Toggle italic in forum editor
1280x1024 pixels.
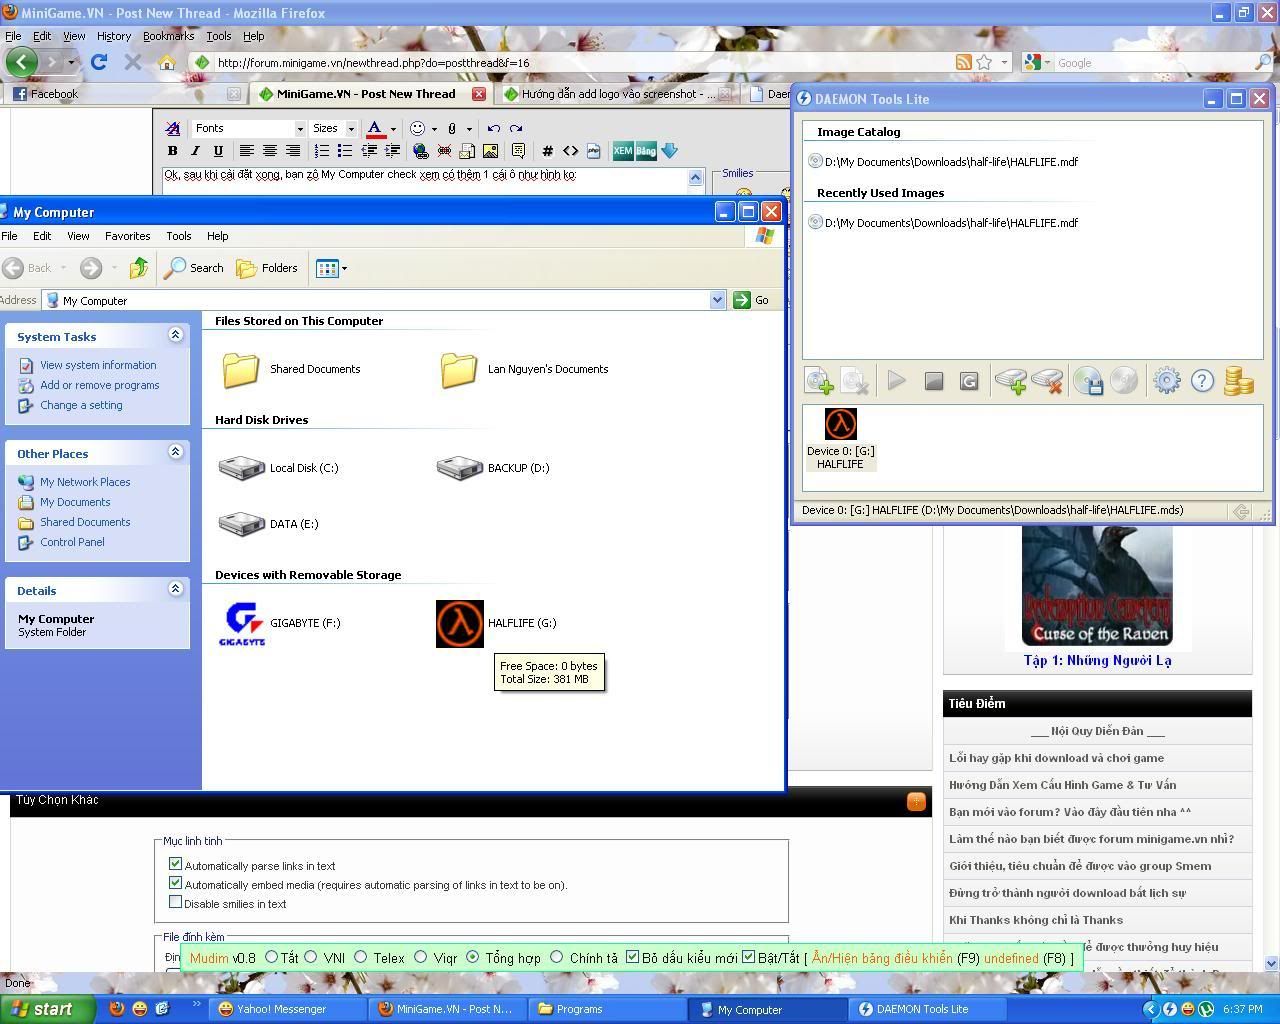point(195,151)
